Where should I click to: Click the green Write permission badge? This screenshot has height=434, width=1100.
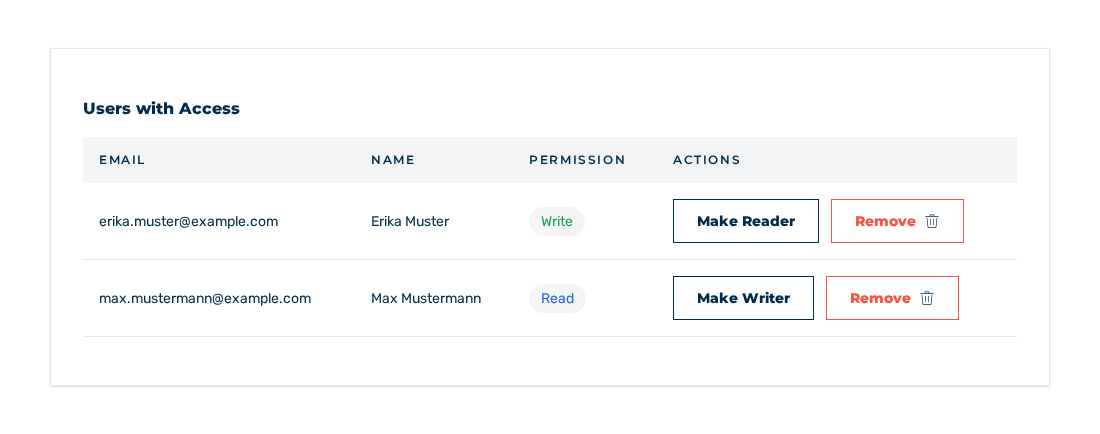556,222
